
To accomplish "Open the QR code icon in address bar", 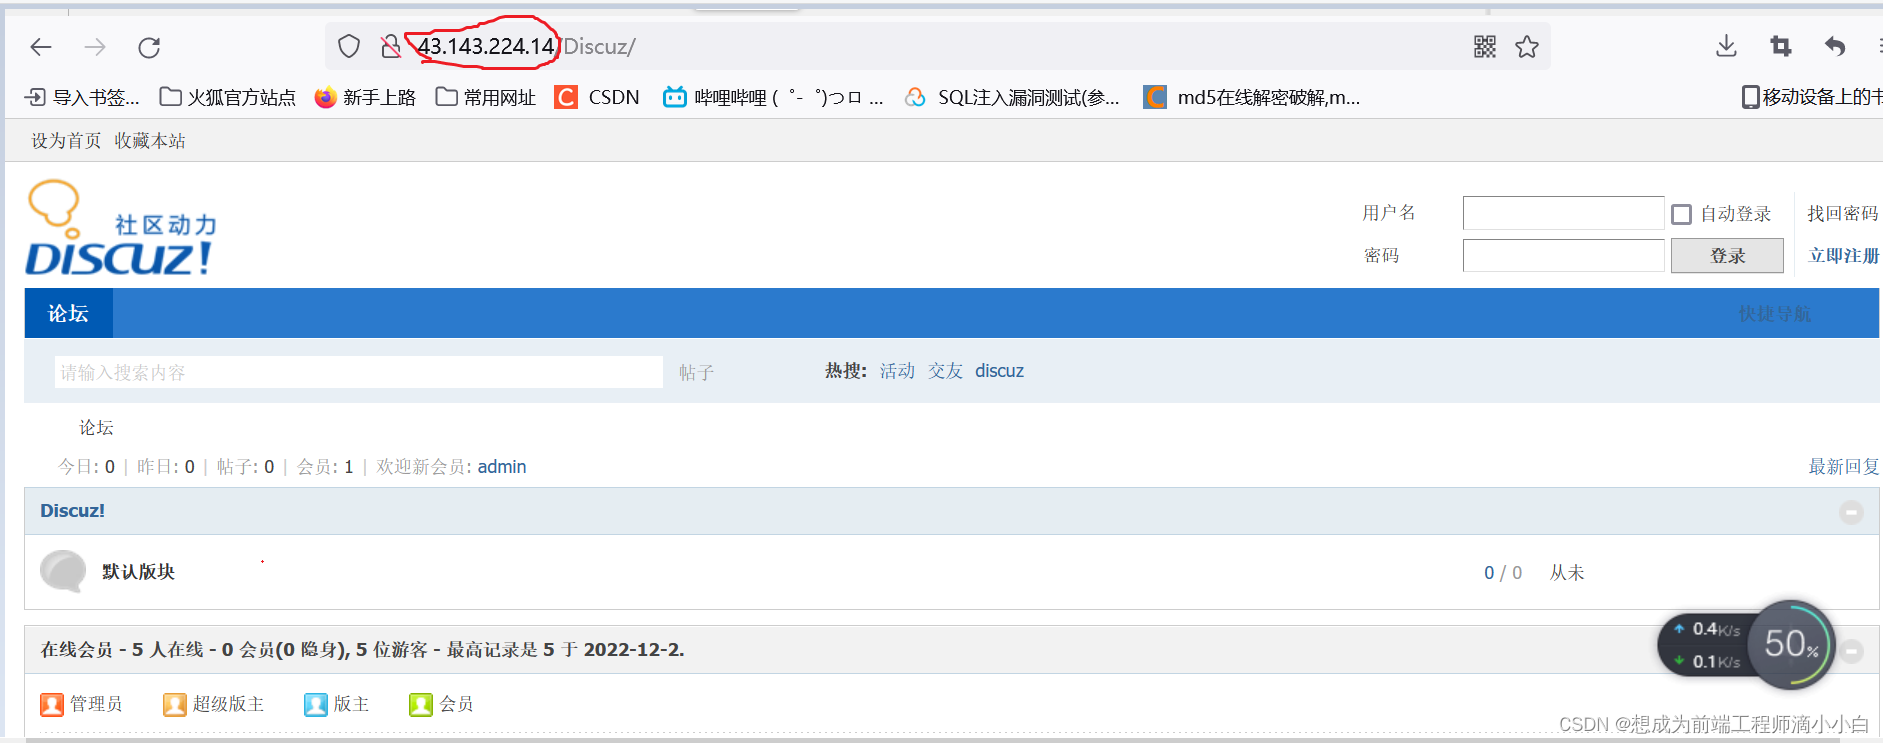I will point(1485,46).
